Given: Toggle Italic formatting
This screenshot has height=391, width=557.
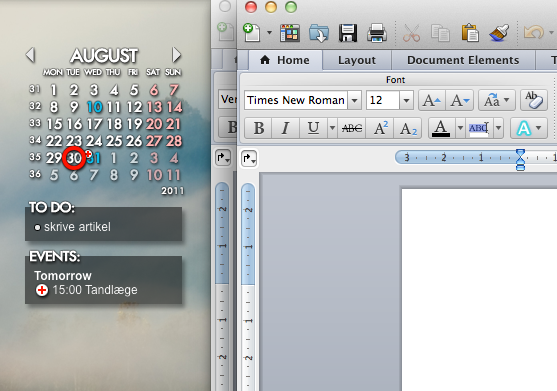Looking at the screenshot, I should (285, 128).
